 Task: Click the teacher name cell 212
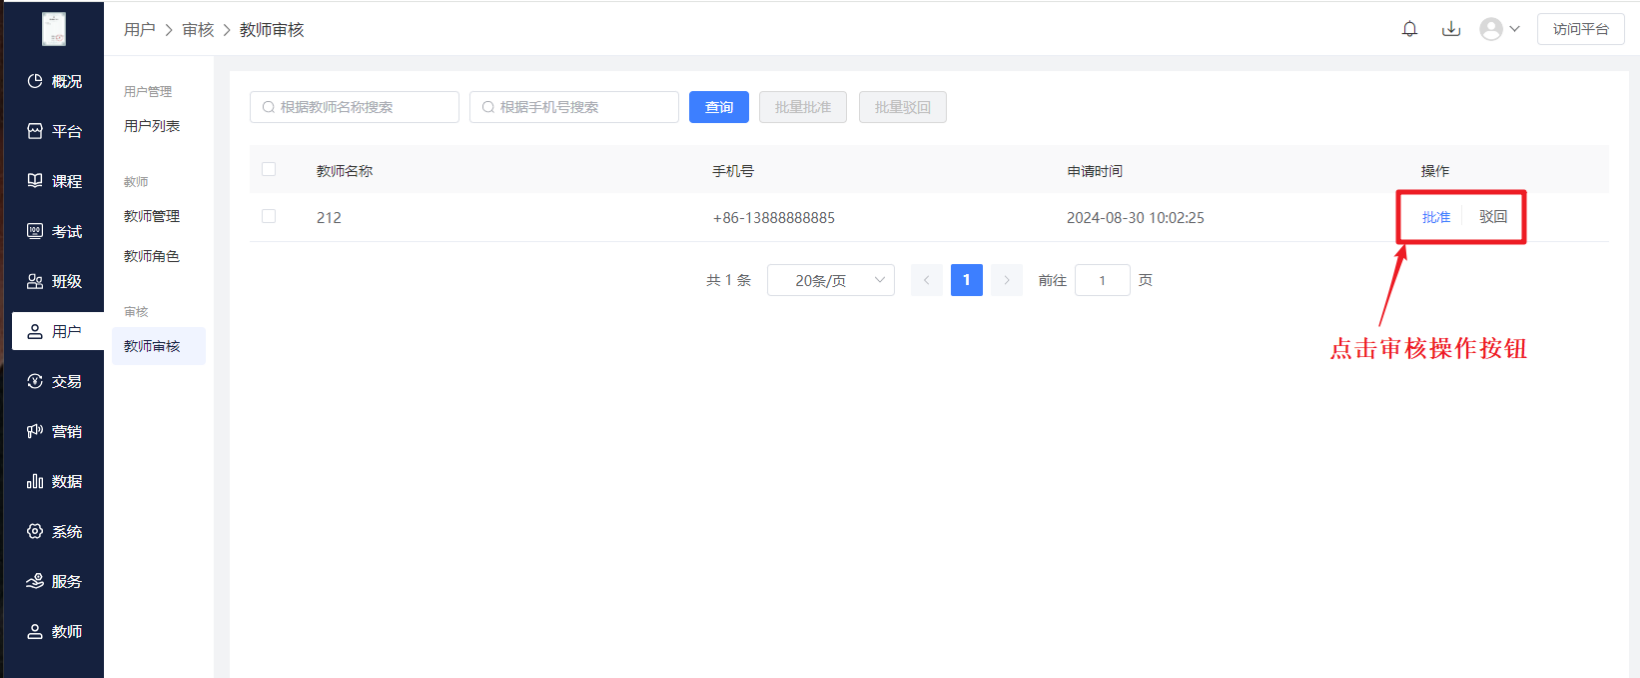(x=329, y=217)
